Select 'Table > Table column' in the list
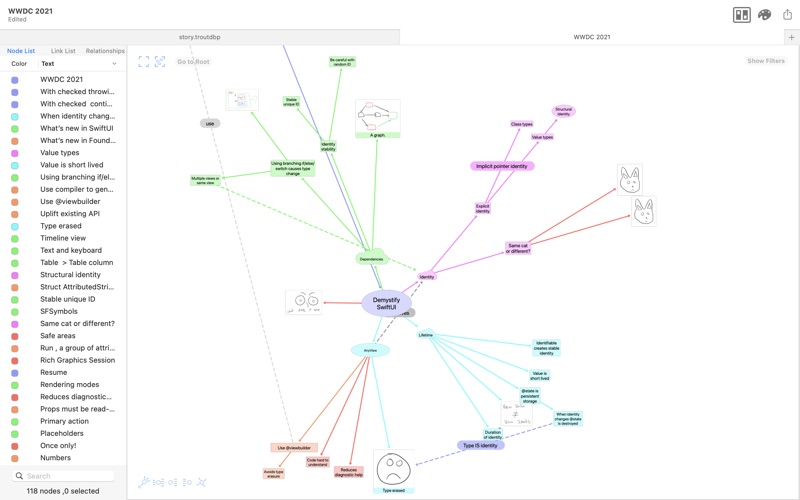Image resolution: width=800 pixels, height=500 pixels. click(77, 263)
